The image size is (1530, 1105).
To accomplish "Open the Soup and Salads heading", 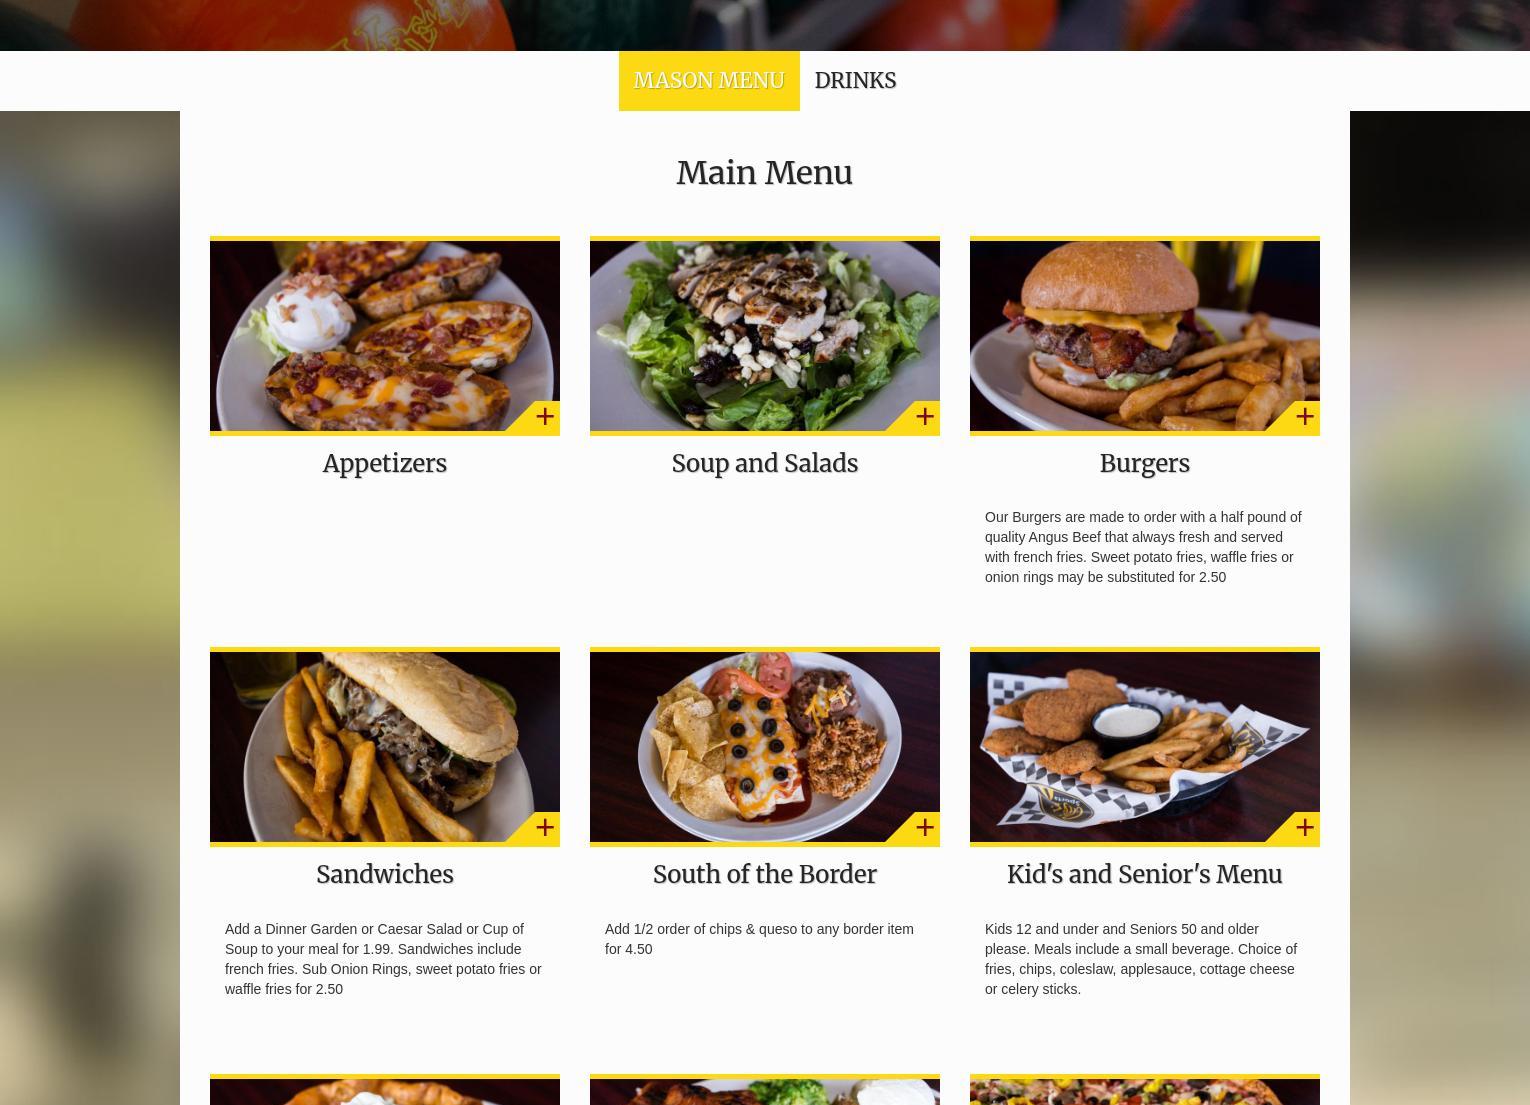I will pos(765,464).
